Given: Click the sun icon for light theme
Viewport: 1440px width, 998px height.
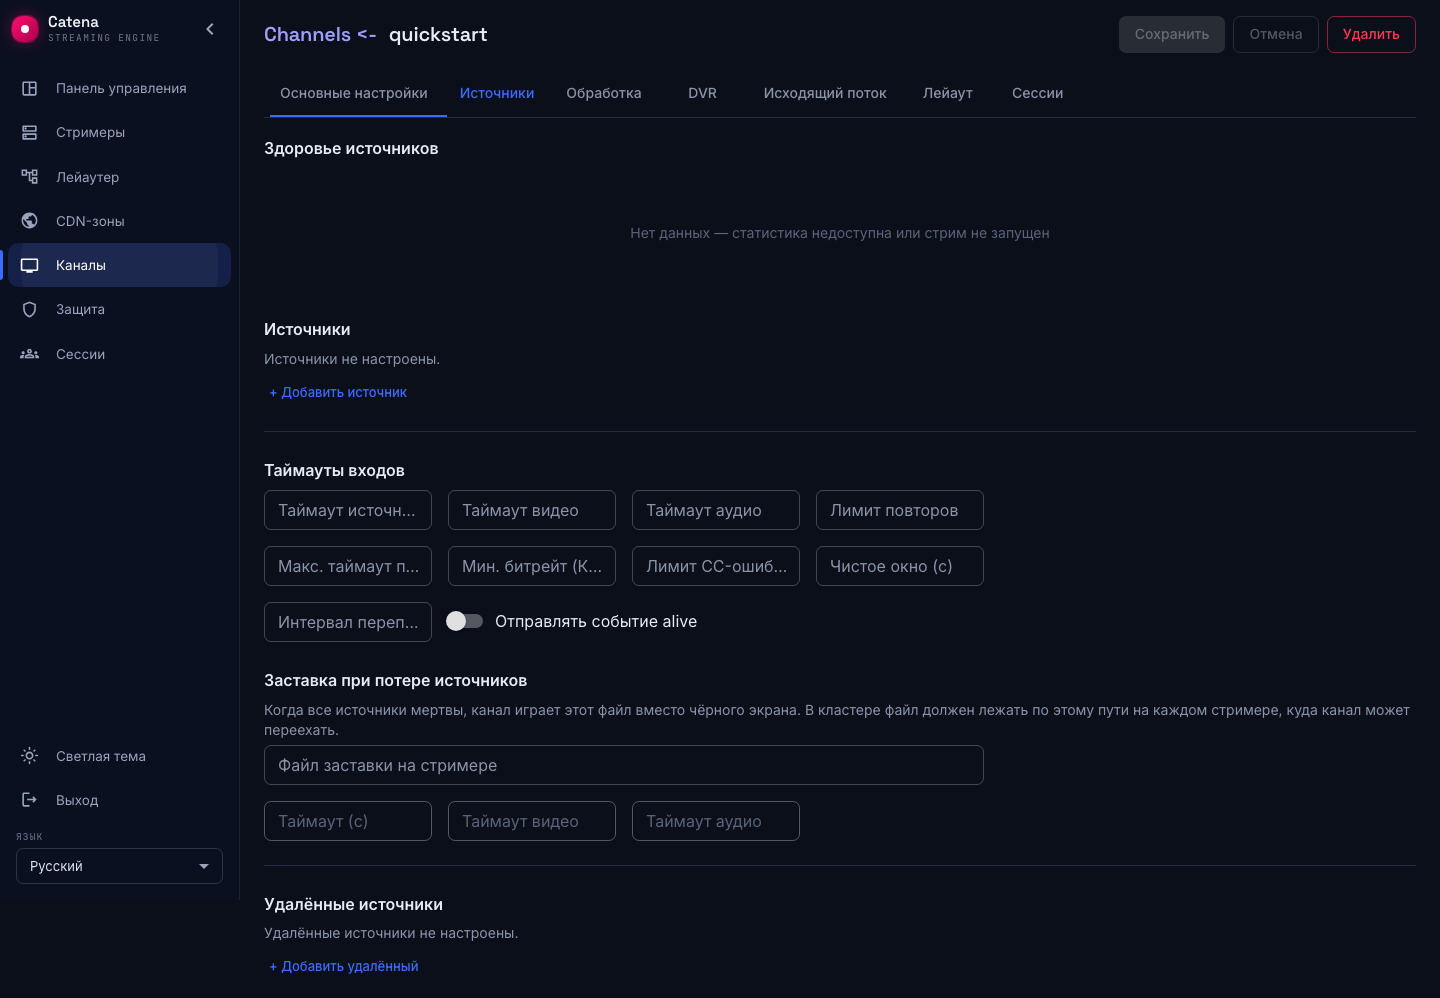Looking at the screenshot, I should point(30,756).
